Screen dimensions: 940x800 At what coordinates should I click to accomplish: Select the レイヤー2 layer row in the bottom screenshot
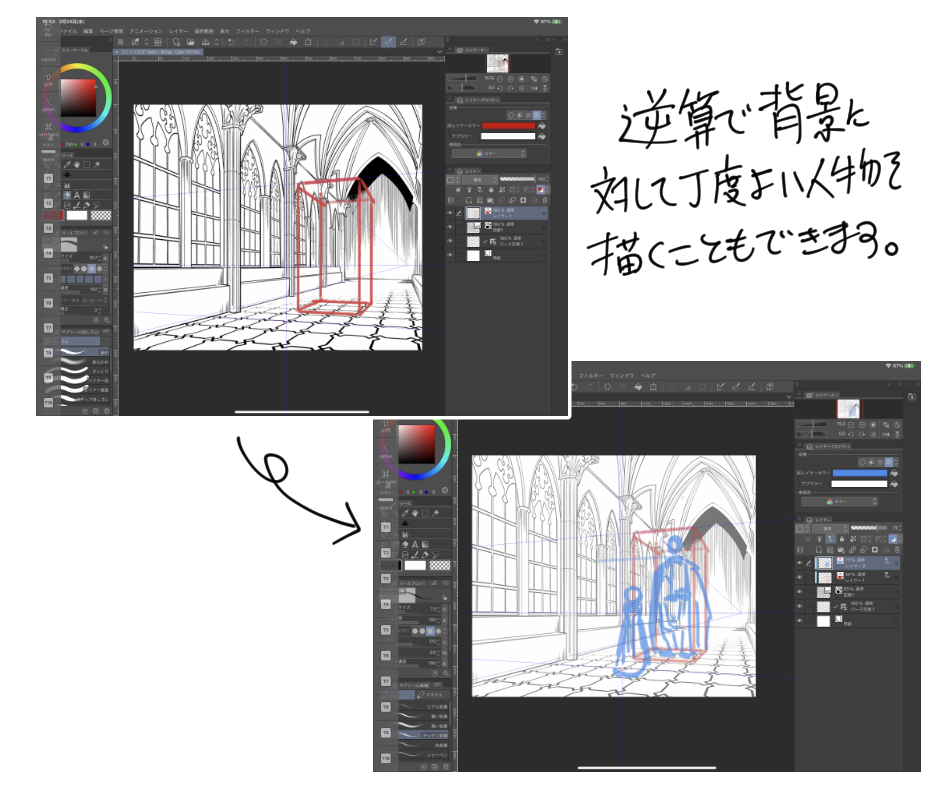click(x=858, y=563)
